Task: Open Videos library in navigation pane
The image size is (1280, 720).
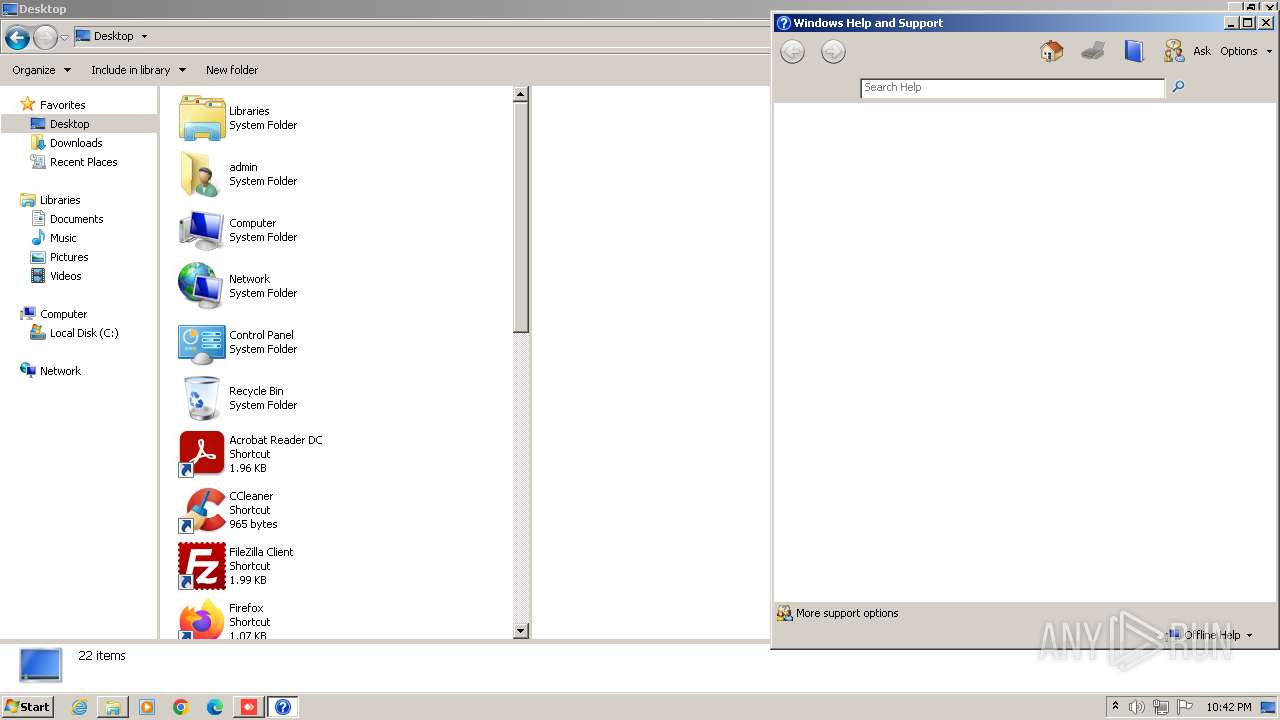Action: [65, 276]
